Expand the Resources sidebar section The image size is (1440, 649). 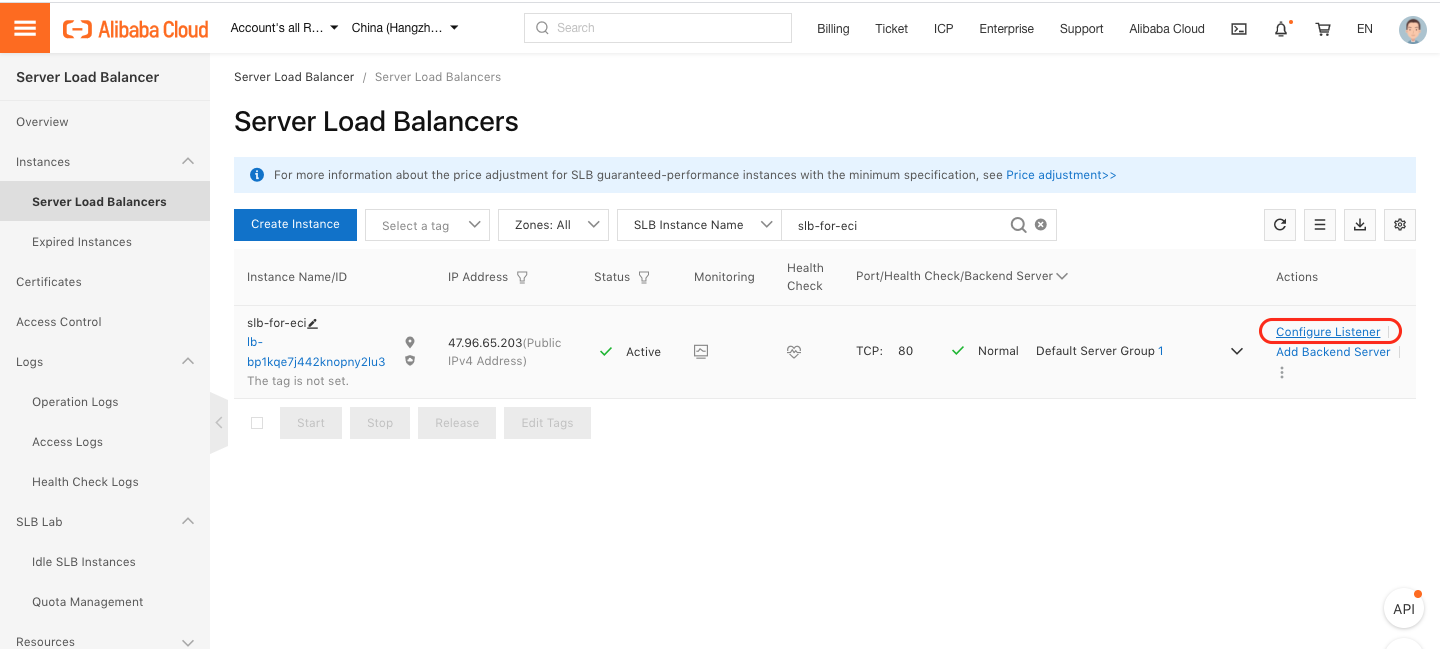[x=187, y=641]
